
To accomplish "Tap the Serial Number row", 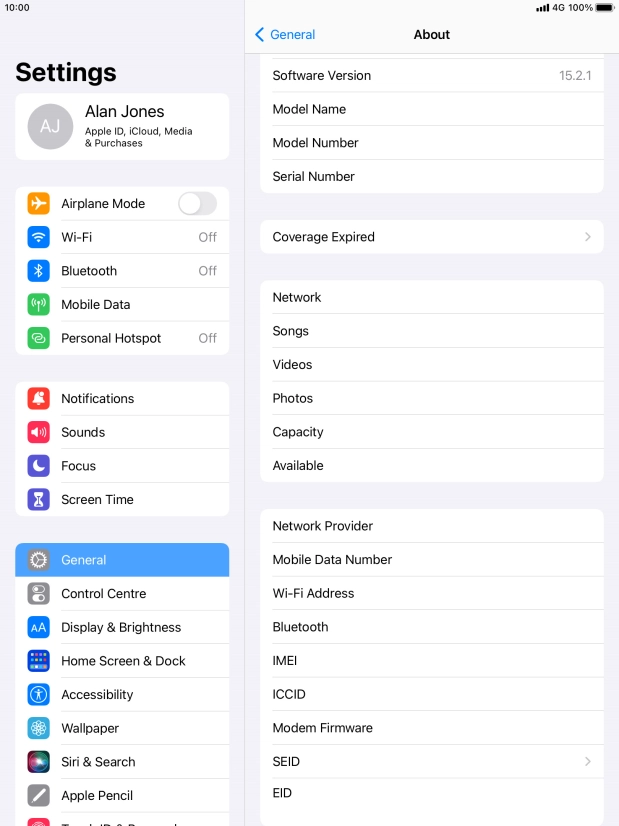I will point(432,176).
